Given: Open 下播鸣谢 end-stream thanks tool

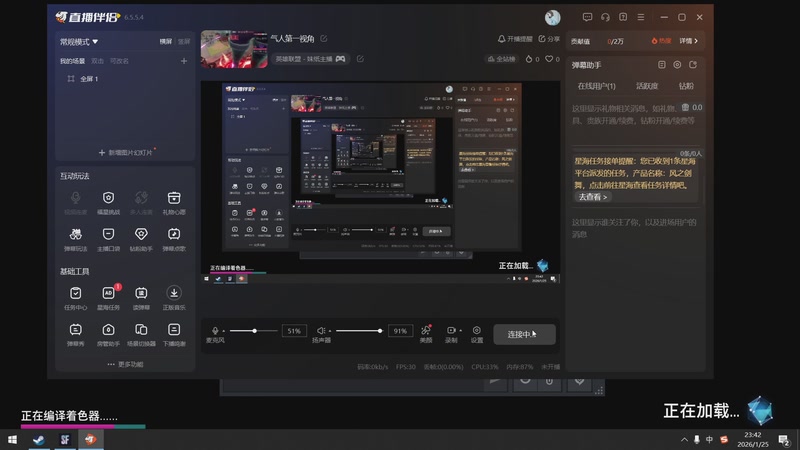Looking at the screenshot, I should [174, 334].
